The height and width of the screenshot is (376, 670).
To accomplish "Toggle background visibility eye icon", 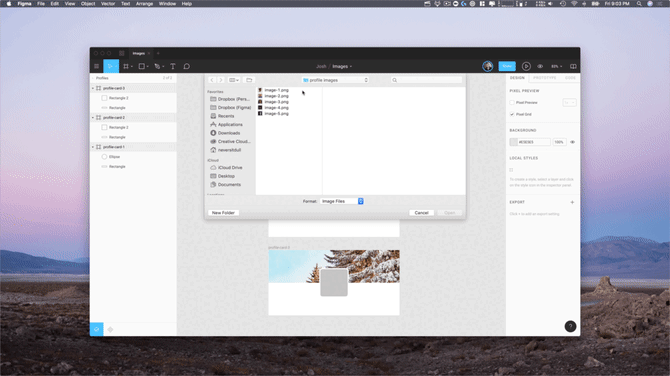I will click(572, 142).
